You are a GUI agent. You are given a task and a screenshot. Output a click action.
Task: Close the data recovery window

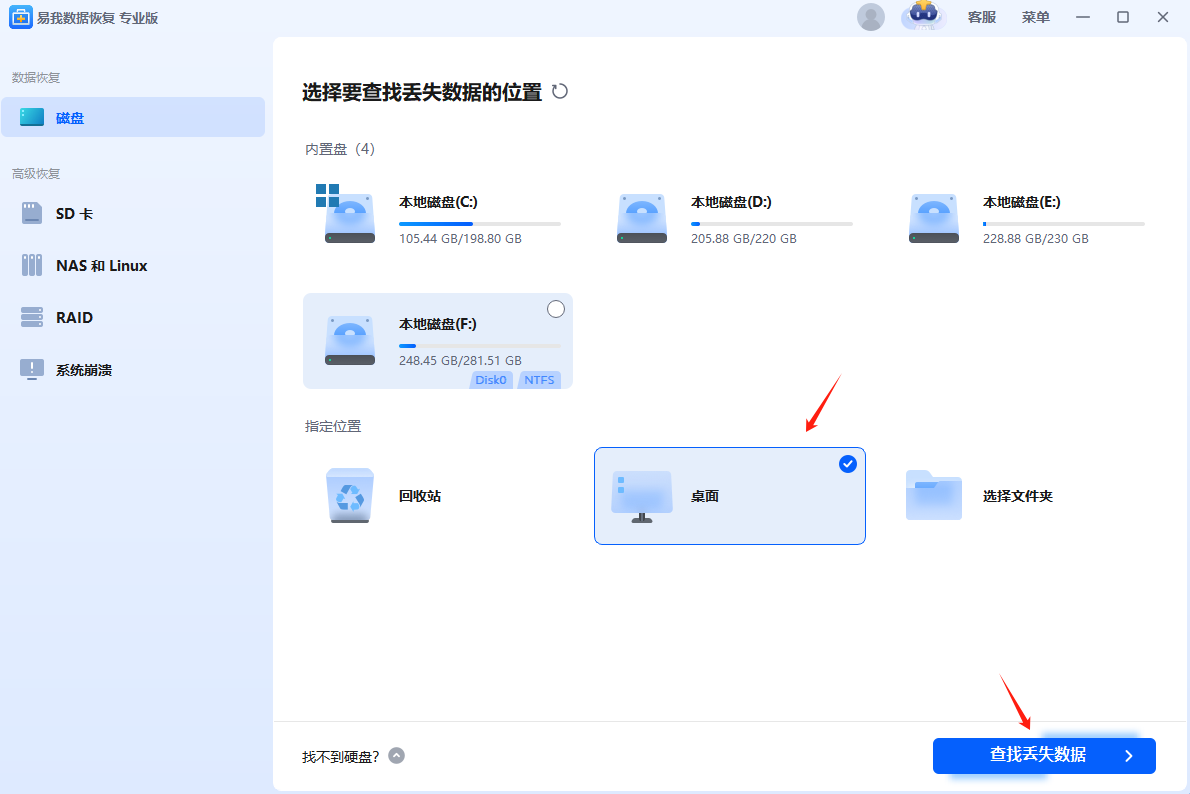1163,17
